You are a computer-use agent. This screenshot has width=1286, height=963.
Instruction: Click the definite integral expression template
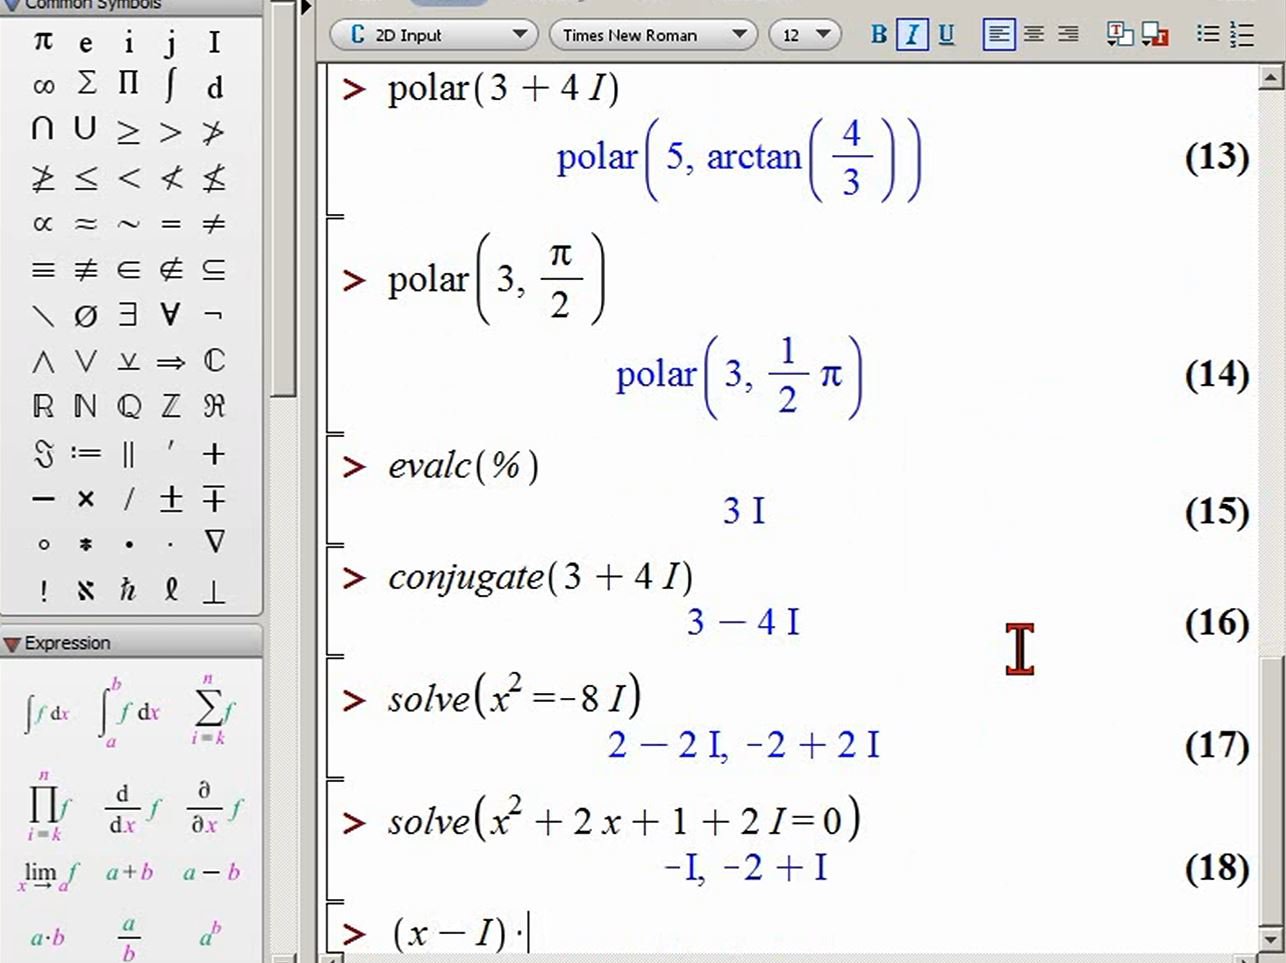(129, 711)
